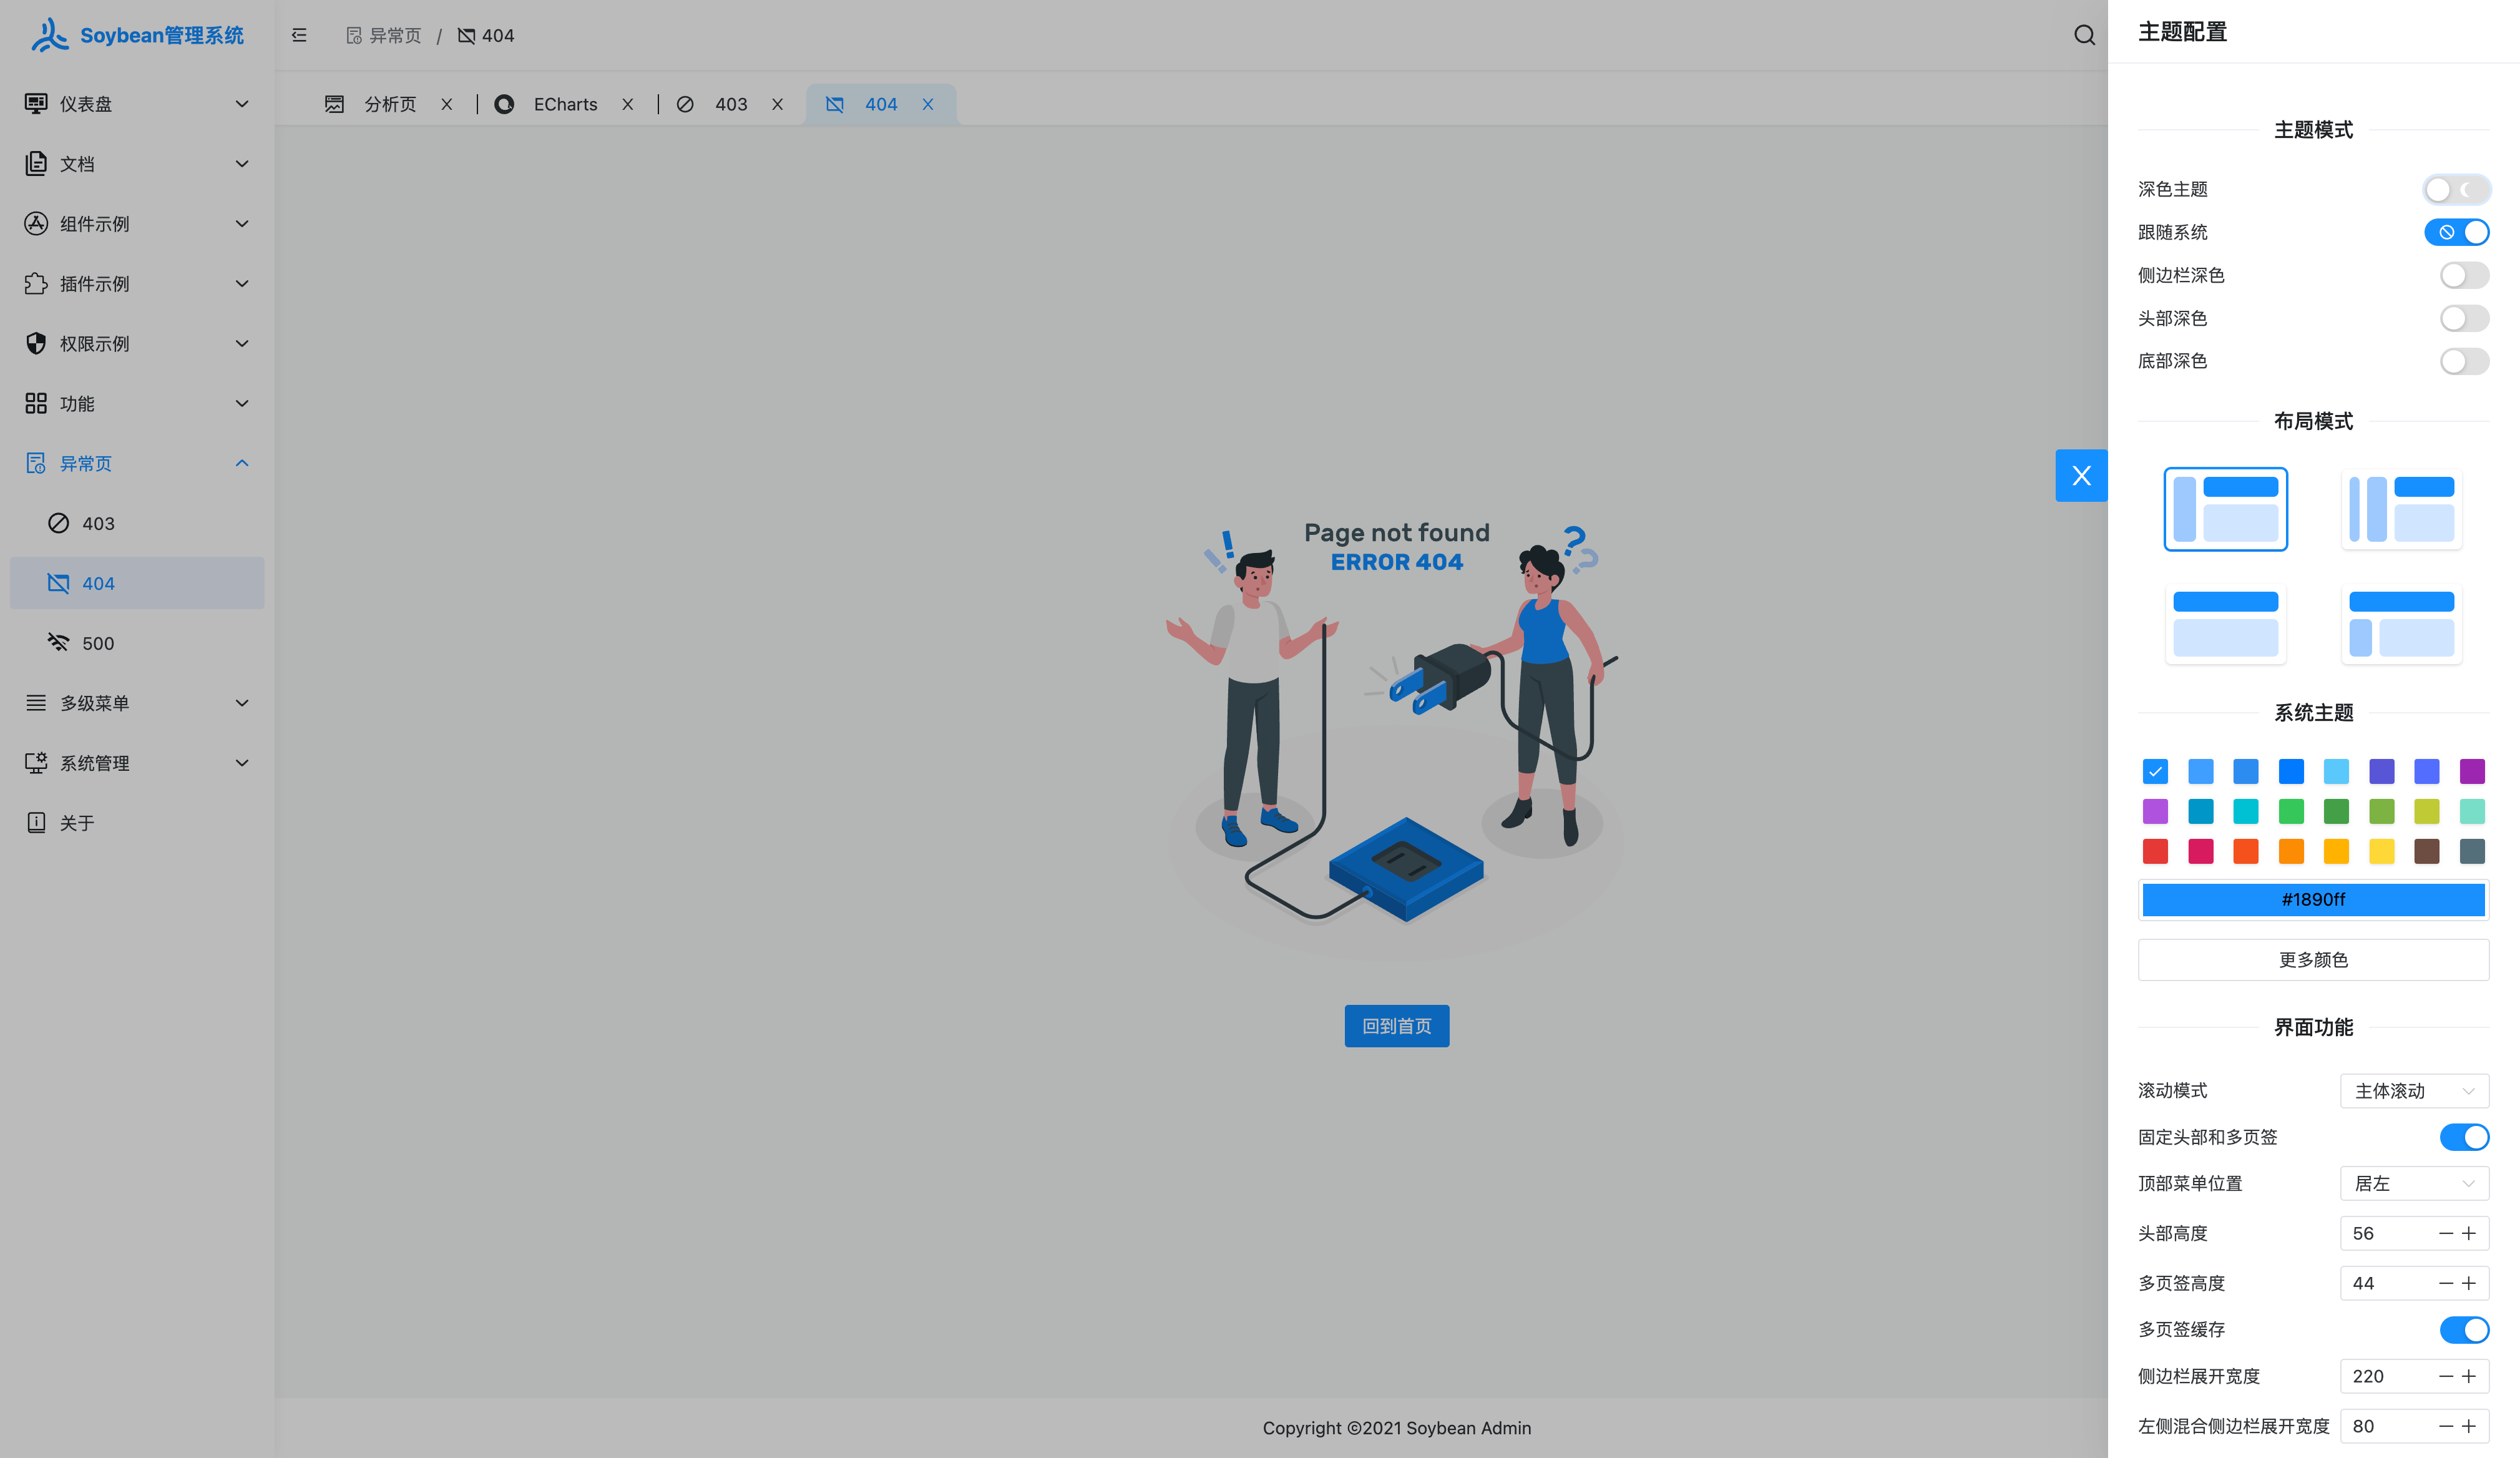The width and height of the screenshot is (2520, 1458).
Task: Open the 403 sidebar menu item
Action: (x=98, y=524)
